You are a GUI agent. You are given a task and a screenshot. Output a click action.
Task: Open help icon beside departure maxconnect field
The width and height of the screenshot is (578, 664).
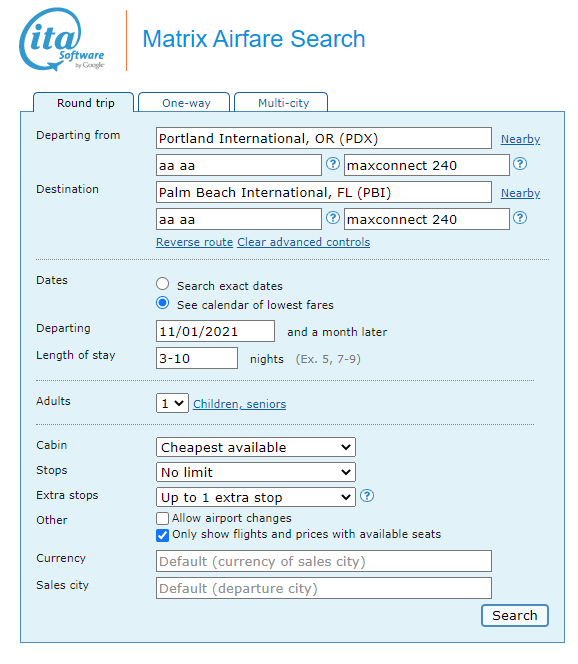(520, 163)
